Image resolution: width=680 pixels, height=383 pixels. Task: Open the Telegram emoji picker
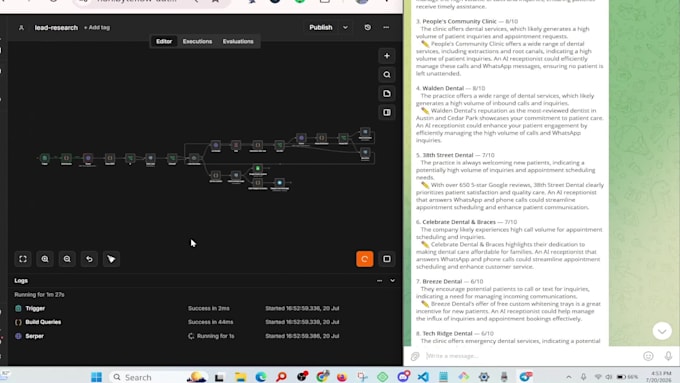(x=648, y=356)
